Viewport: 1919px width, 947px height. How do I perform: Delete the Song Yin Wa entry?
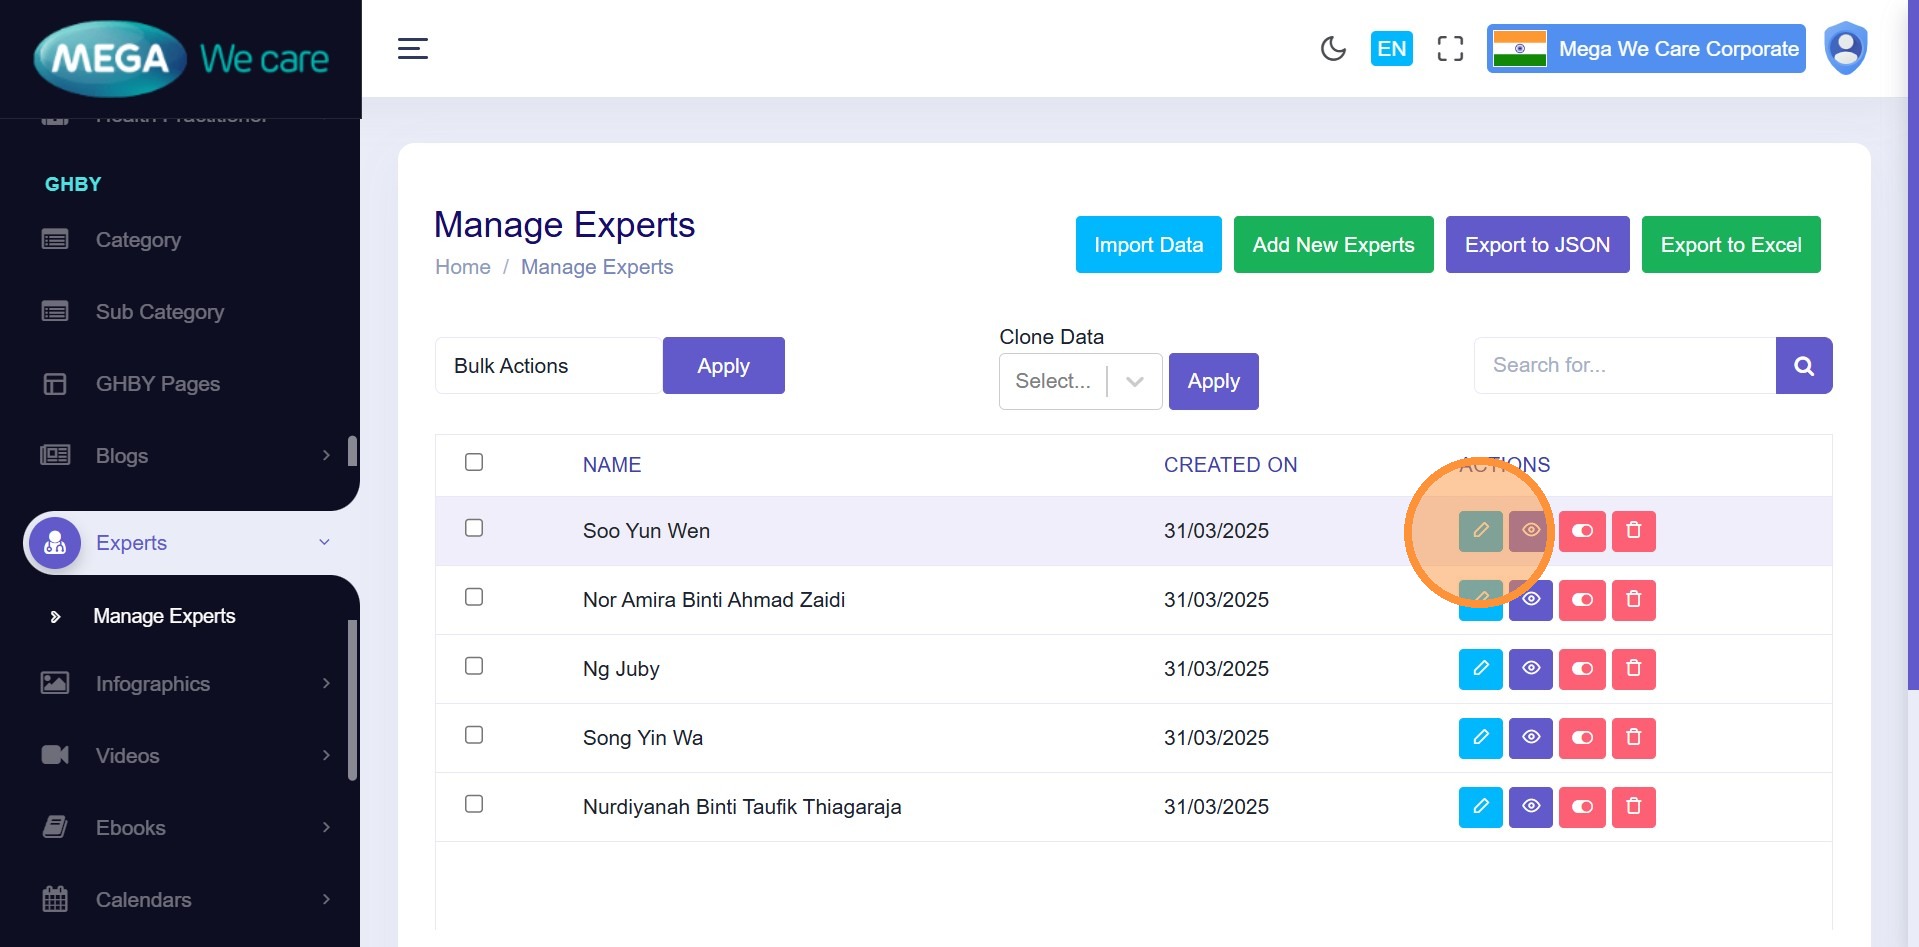point(1633,738)
